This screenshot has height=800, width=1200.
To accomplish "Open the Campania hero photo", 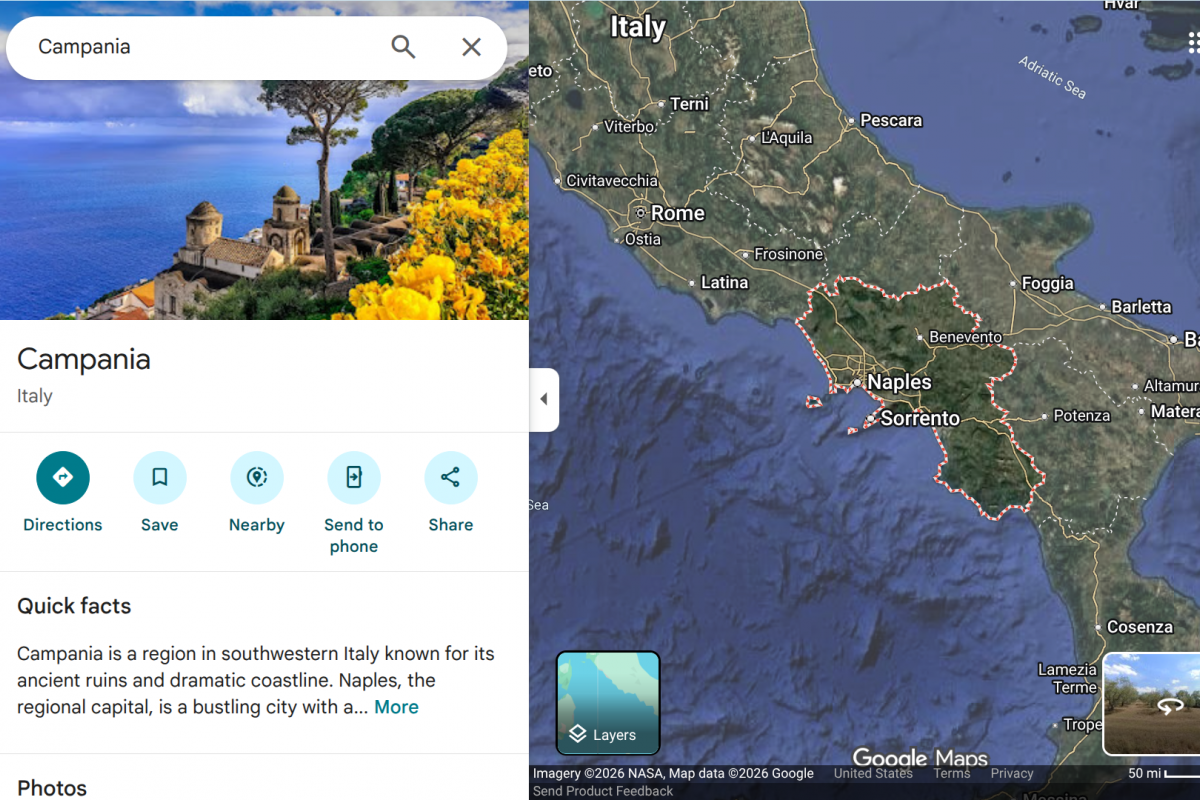I will tap(264, 200).
